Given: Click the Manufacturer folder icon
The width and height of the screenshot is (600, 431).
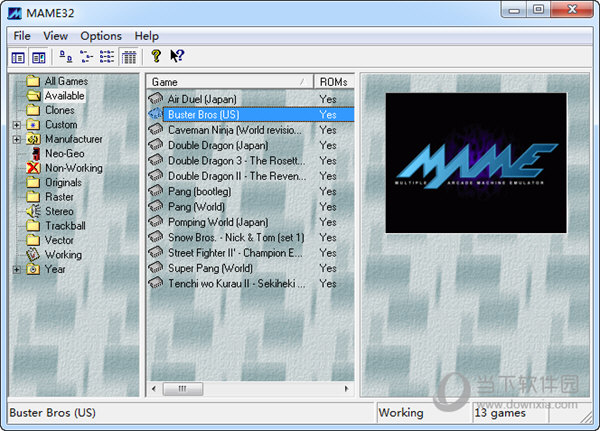Looking at the screenshot, I should 33,139.
